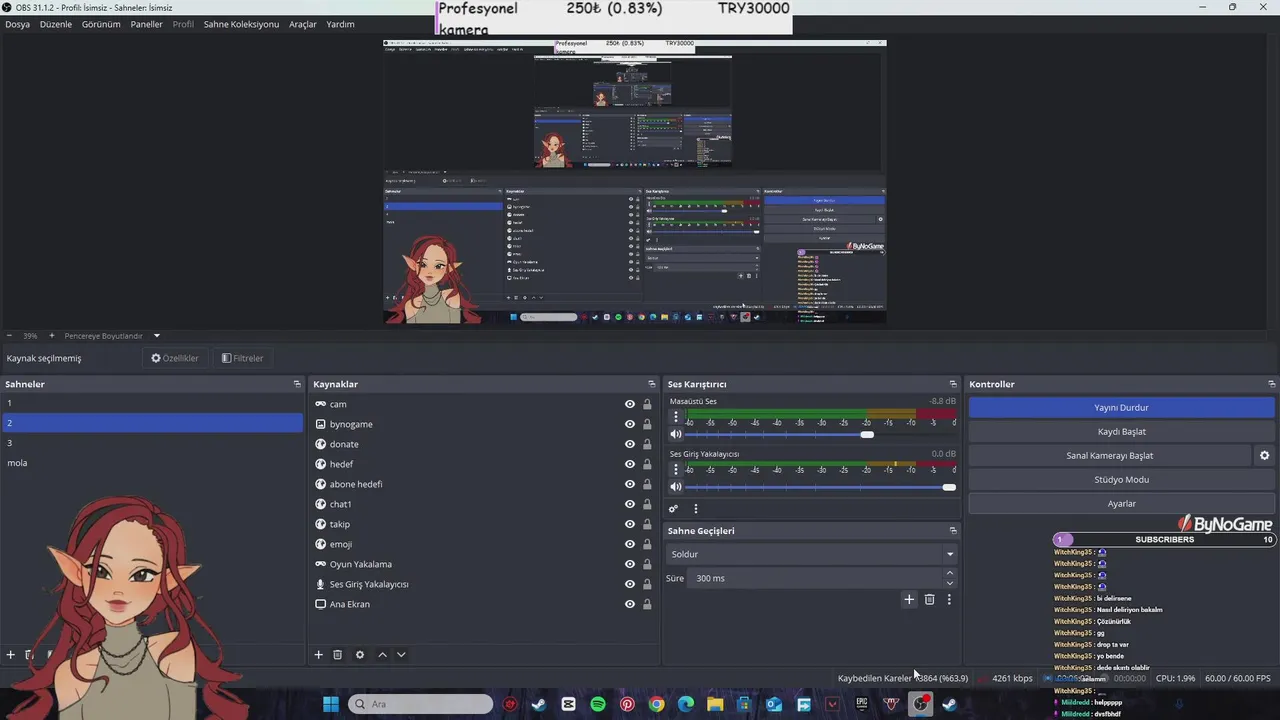The height and width of the screenshot is (720, 1280).
Task: Hide the Ana Ekran source
Action: coord(630,604)
